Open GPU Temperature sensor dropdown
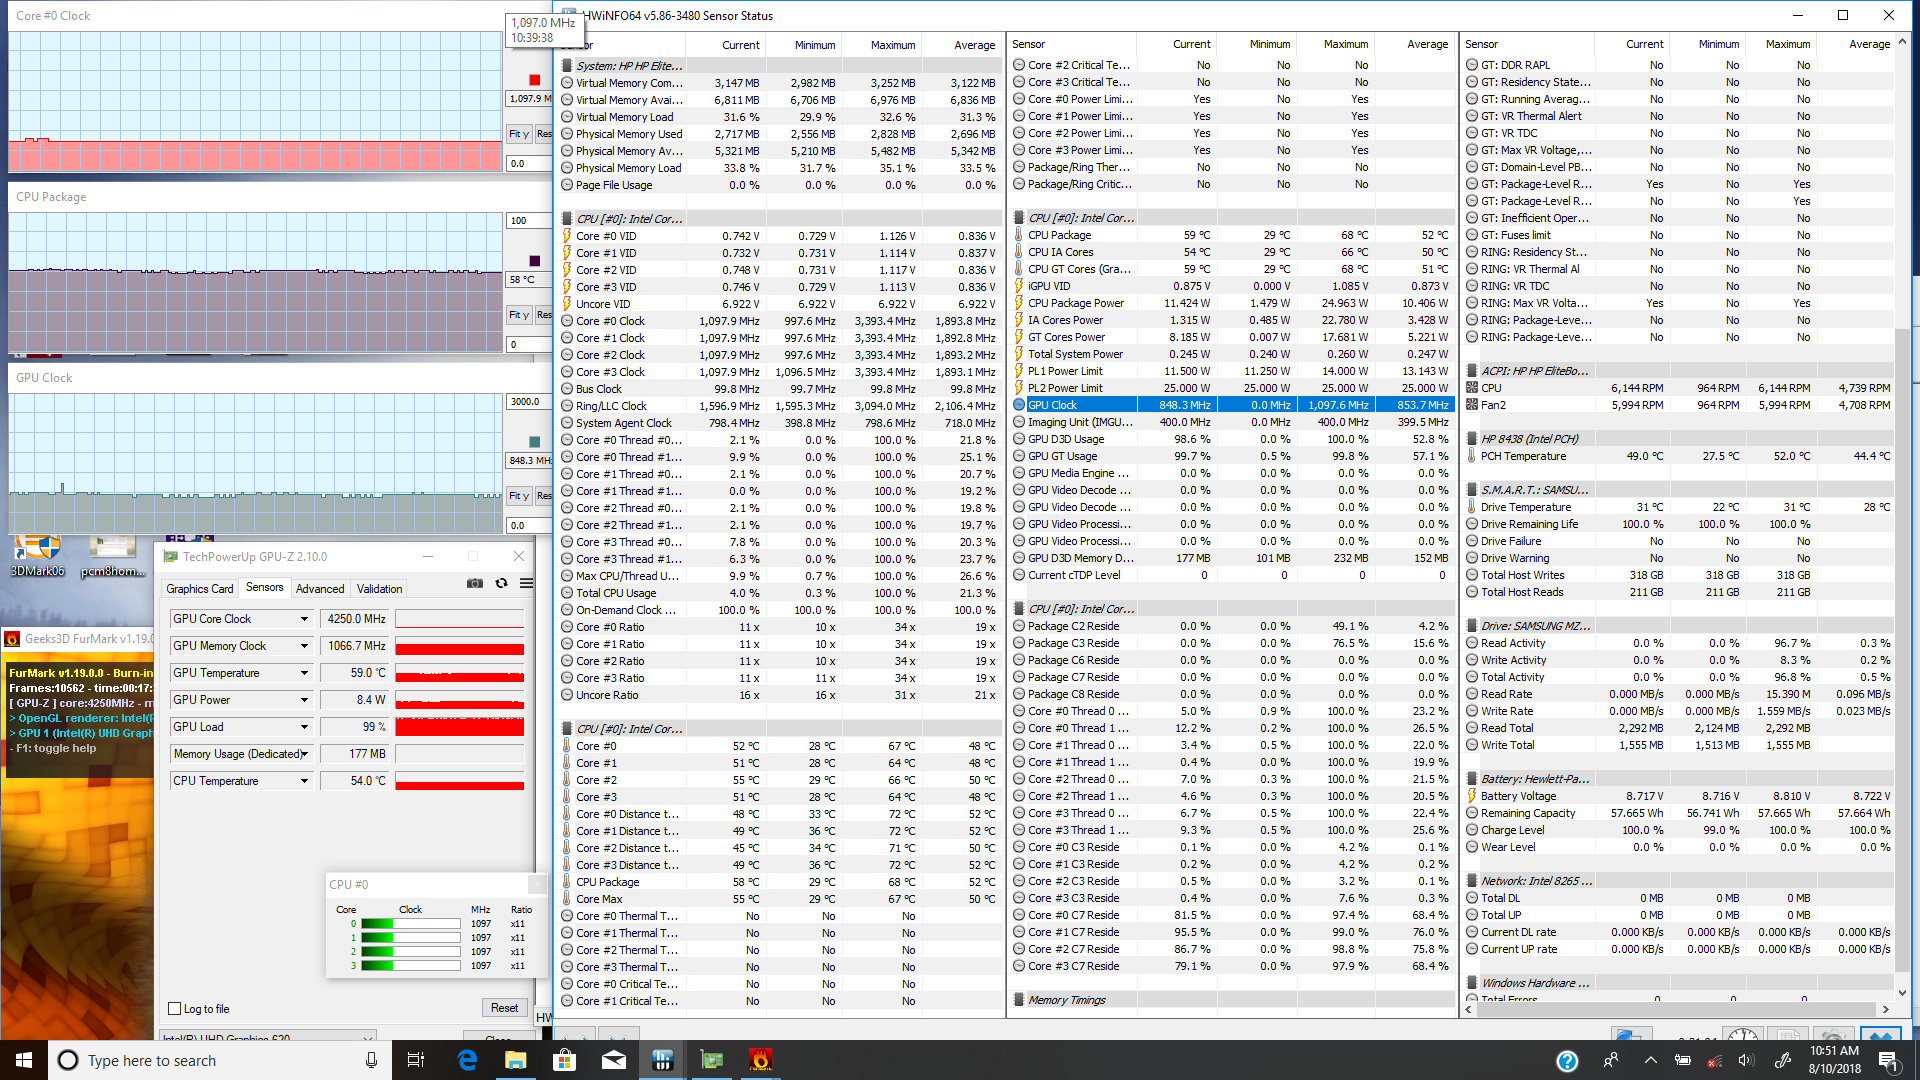This screenshot has width=1920, height=1080. point(304,673)
